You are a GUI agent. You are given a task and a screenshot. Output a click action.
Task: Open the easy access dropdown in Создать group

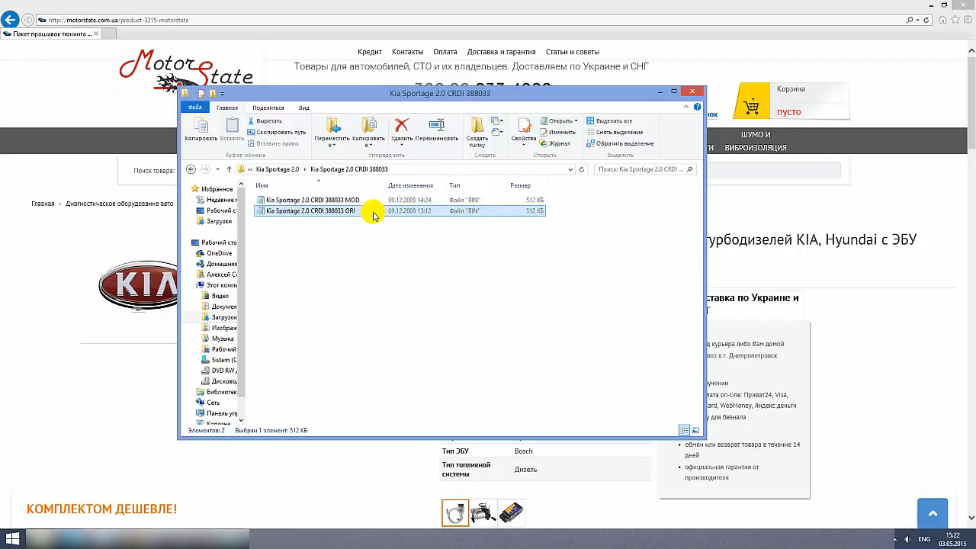[x=496, y=132]
